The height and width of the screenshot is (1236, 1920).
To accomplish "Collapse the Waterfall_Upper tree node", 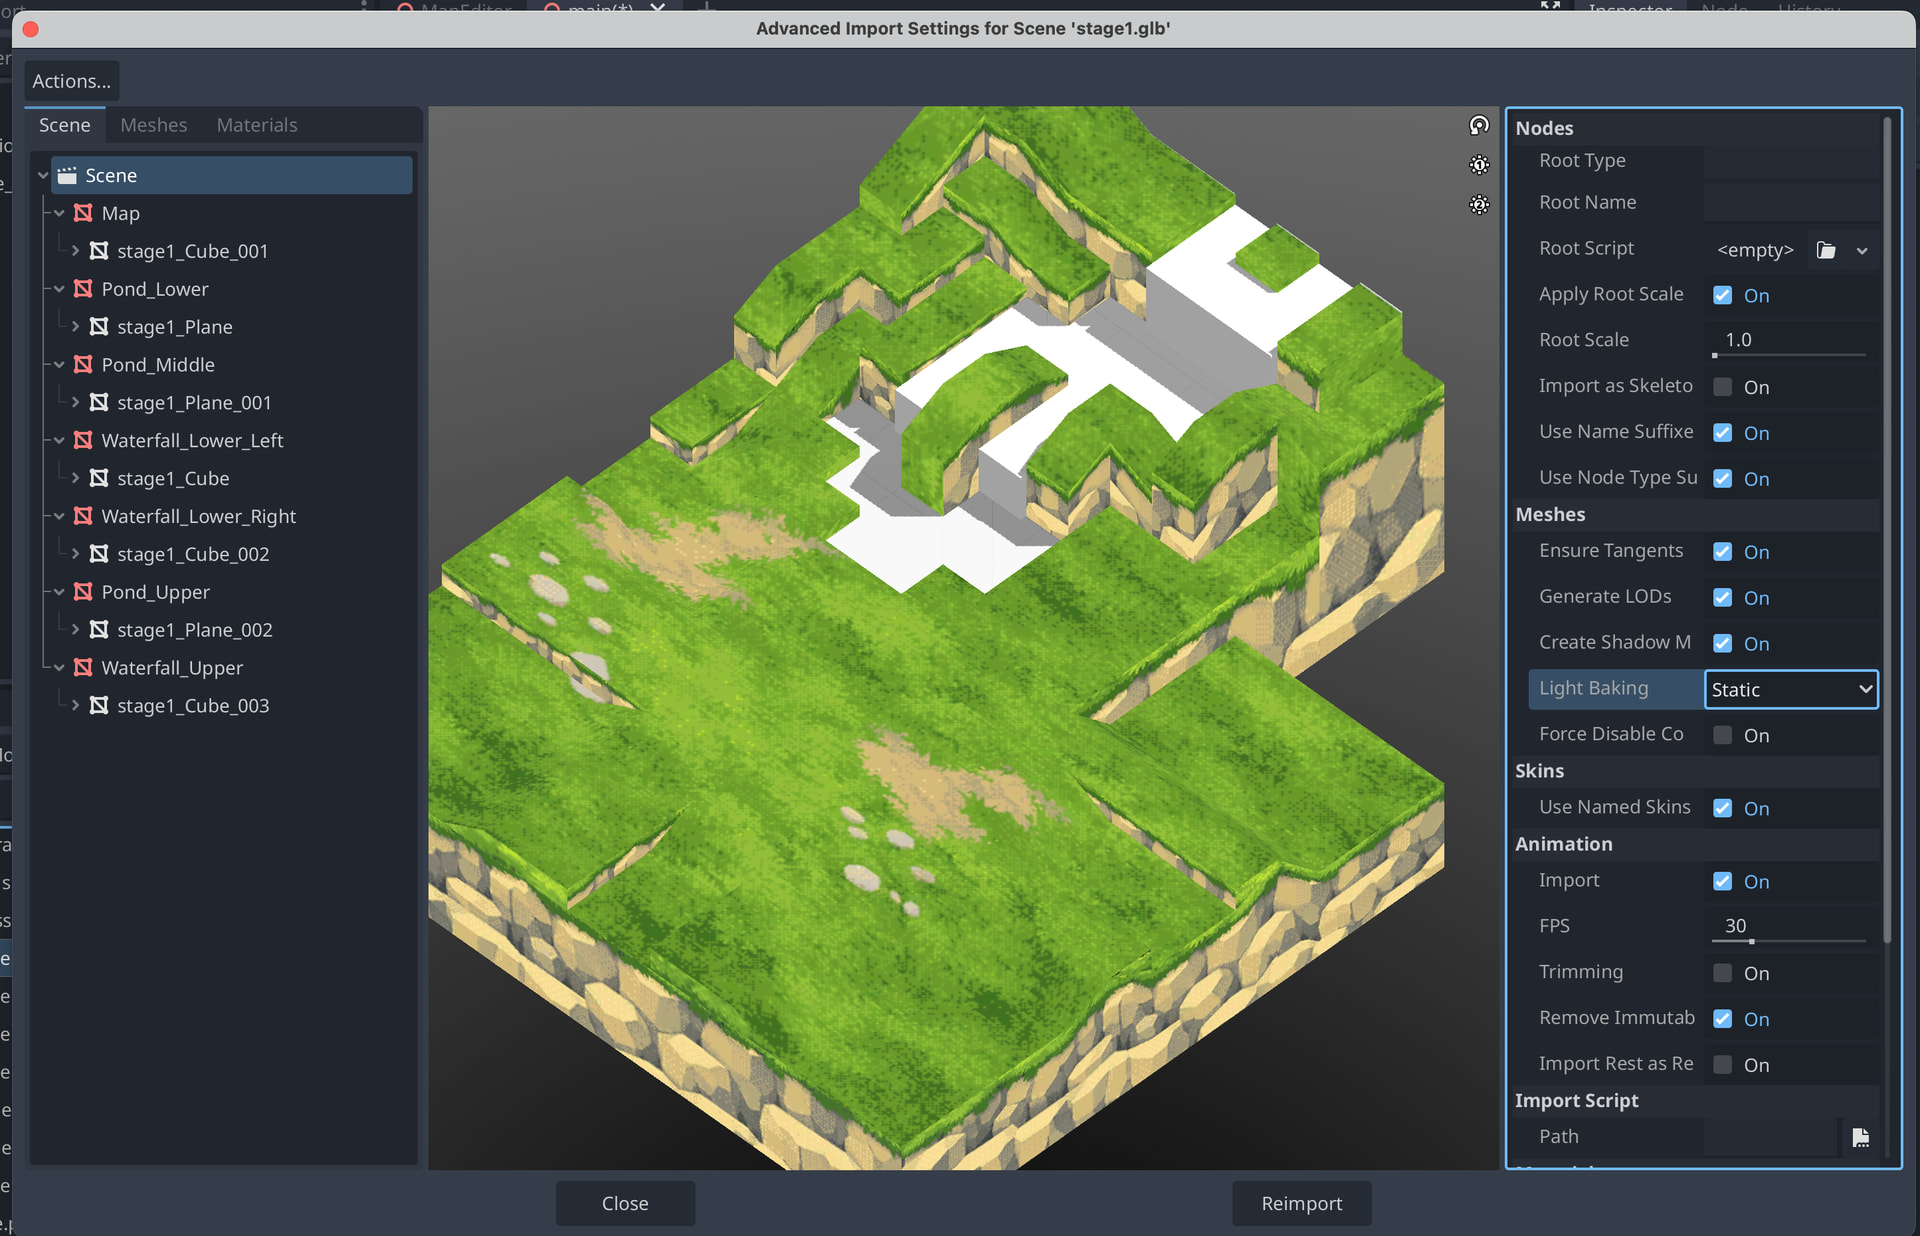I will point(59,668).
